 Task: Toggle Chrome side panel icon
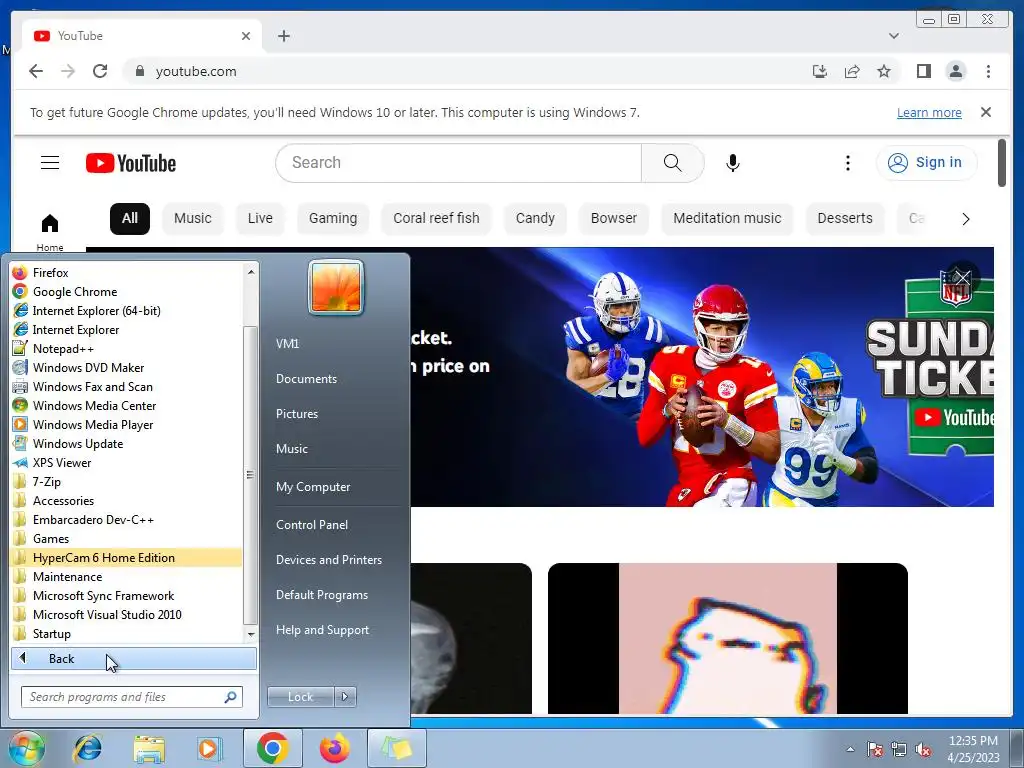coord(923,71)
